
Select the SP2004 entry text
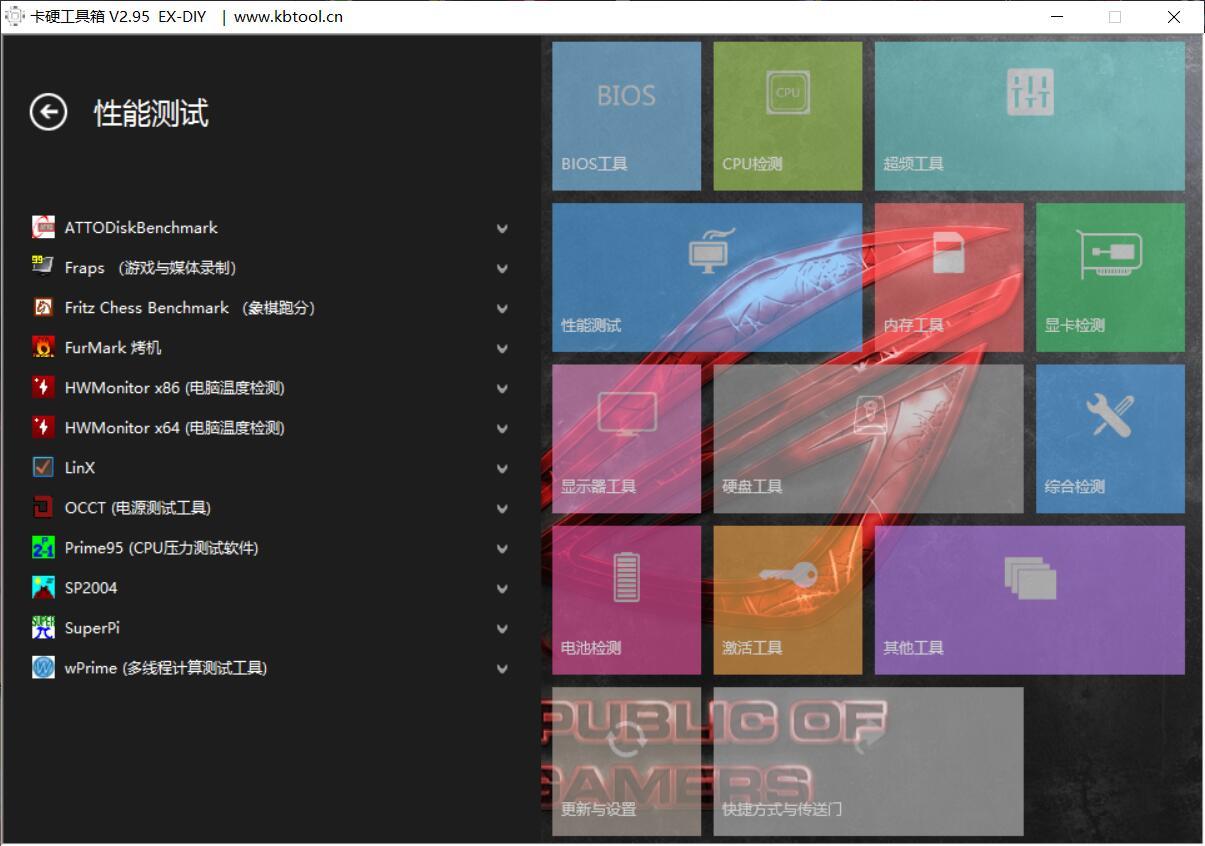[91, 587]
